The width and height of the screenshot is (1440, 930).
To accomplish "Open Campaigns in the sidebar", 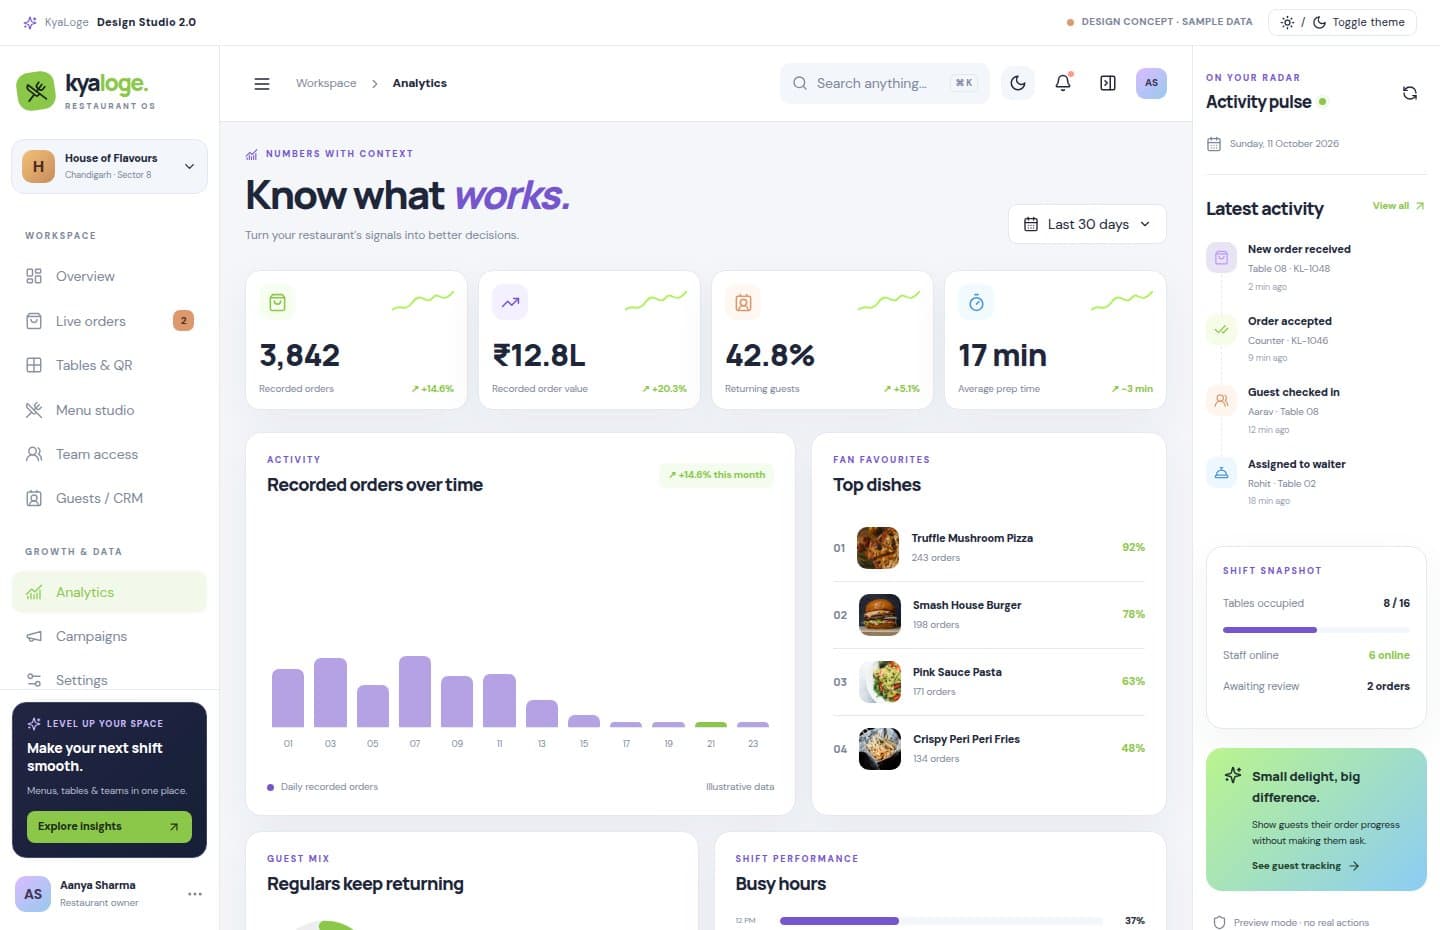I will [109, 636].
